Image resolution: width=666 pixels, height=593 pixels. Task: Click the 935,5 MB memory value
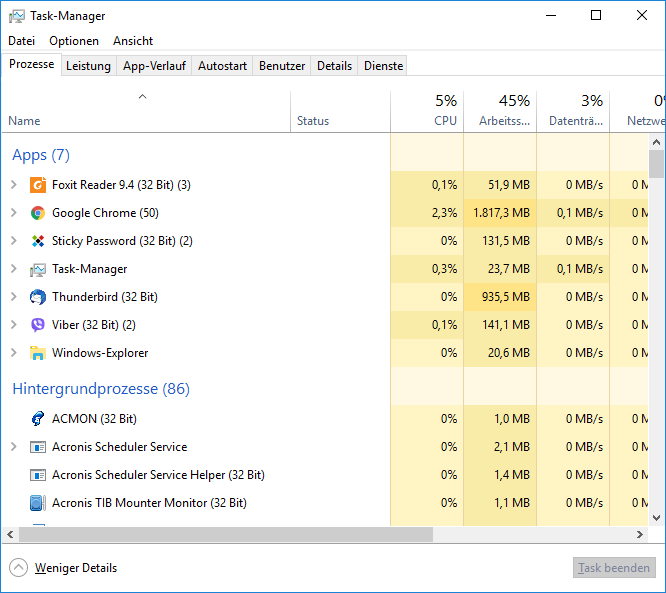tap(506, 297)
